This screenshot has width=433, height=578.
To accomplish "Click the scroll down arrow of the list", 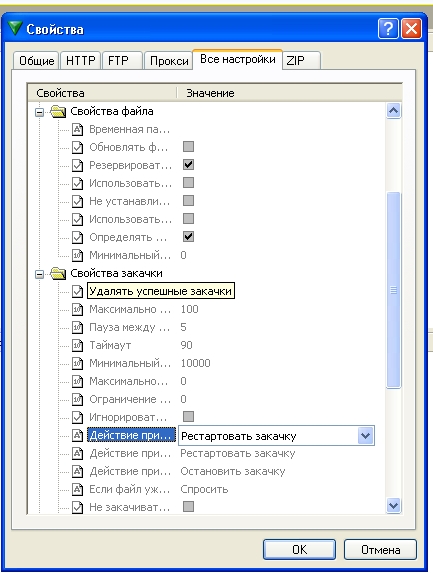I will [x=393, y=505].
